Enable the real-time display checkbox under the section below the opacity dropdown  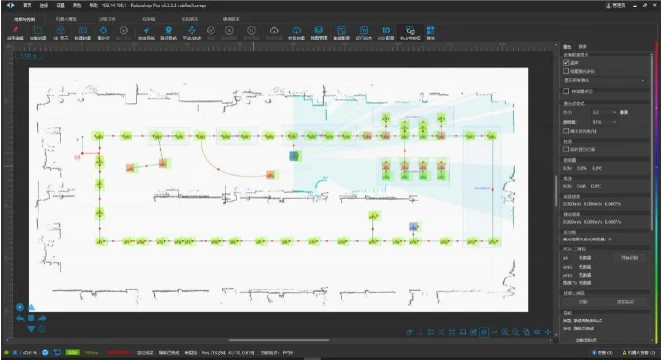pos(566,149)
